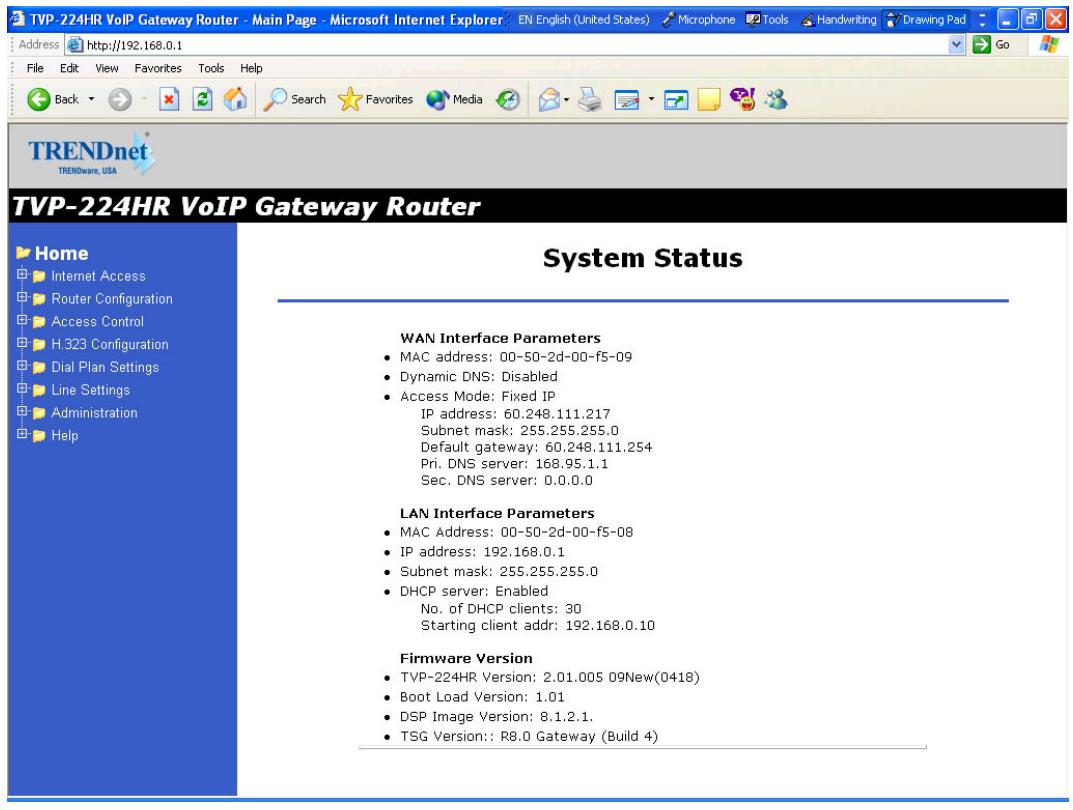The height and width of the screenshot is (810, 1073).
Task: Click the Mail envelope icon
Action: click(550, 100)
